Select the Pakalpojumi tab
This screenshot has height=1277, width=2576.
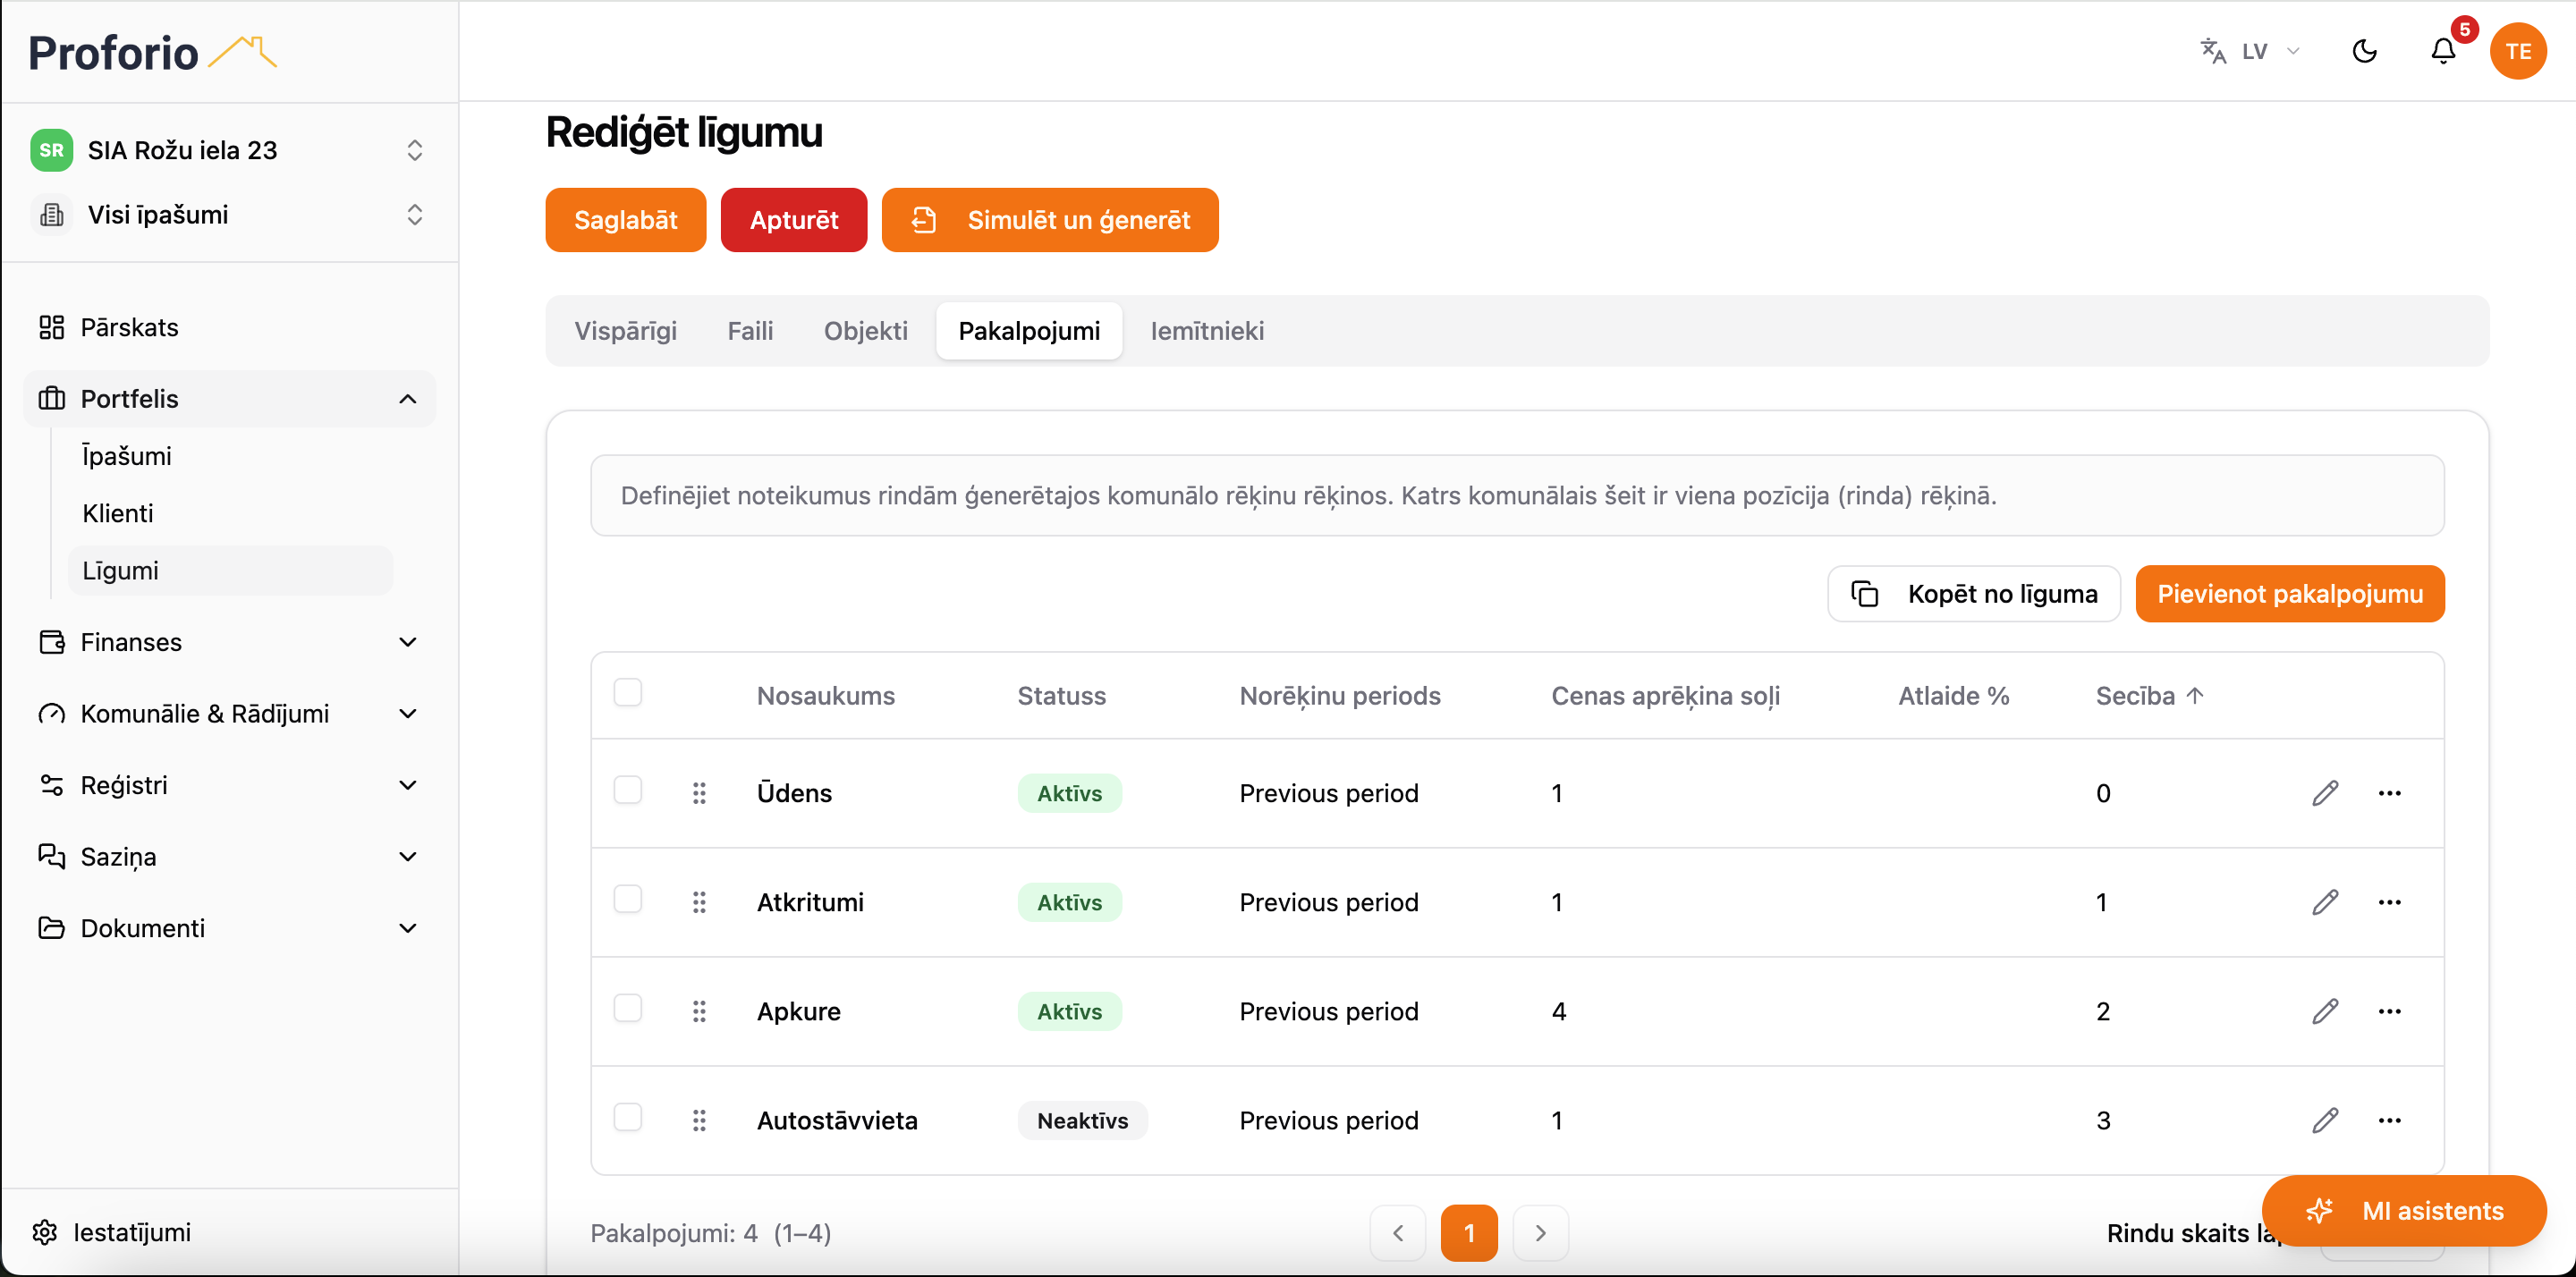pos(1029,331)
